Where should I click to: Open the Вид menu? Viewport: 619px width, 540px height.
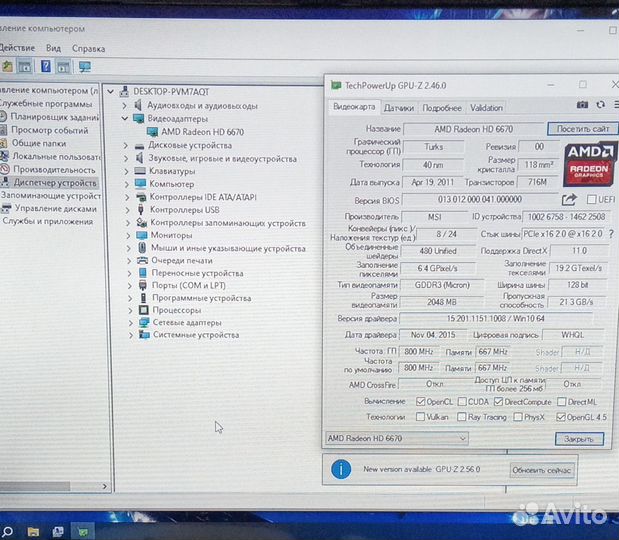tap(53, 48)
